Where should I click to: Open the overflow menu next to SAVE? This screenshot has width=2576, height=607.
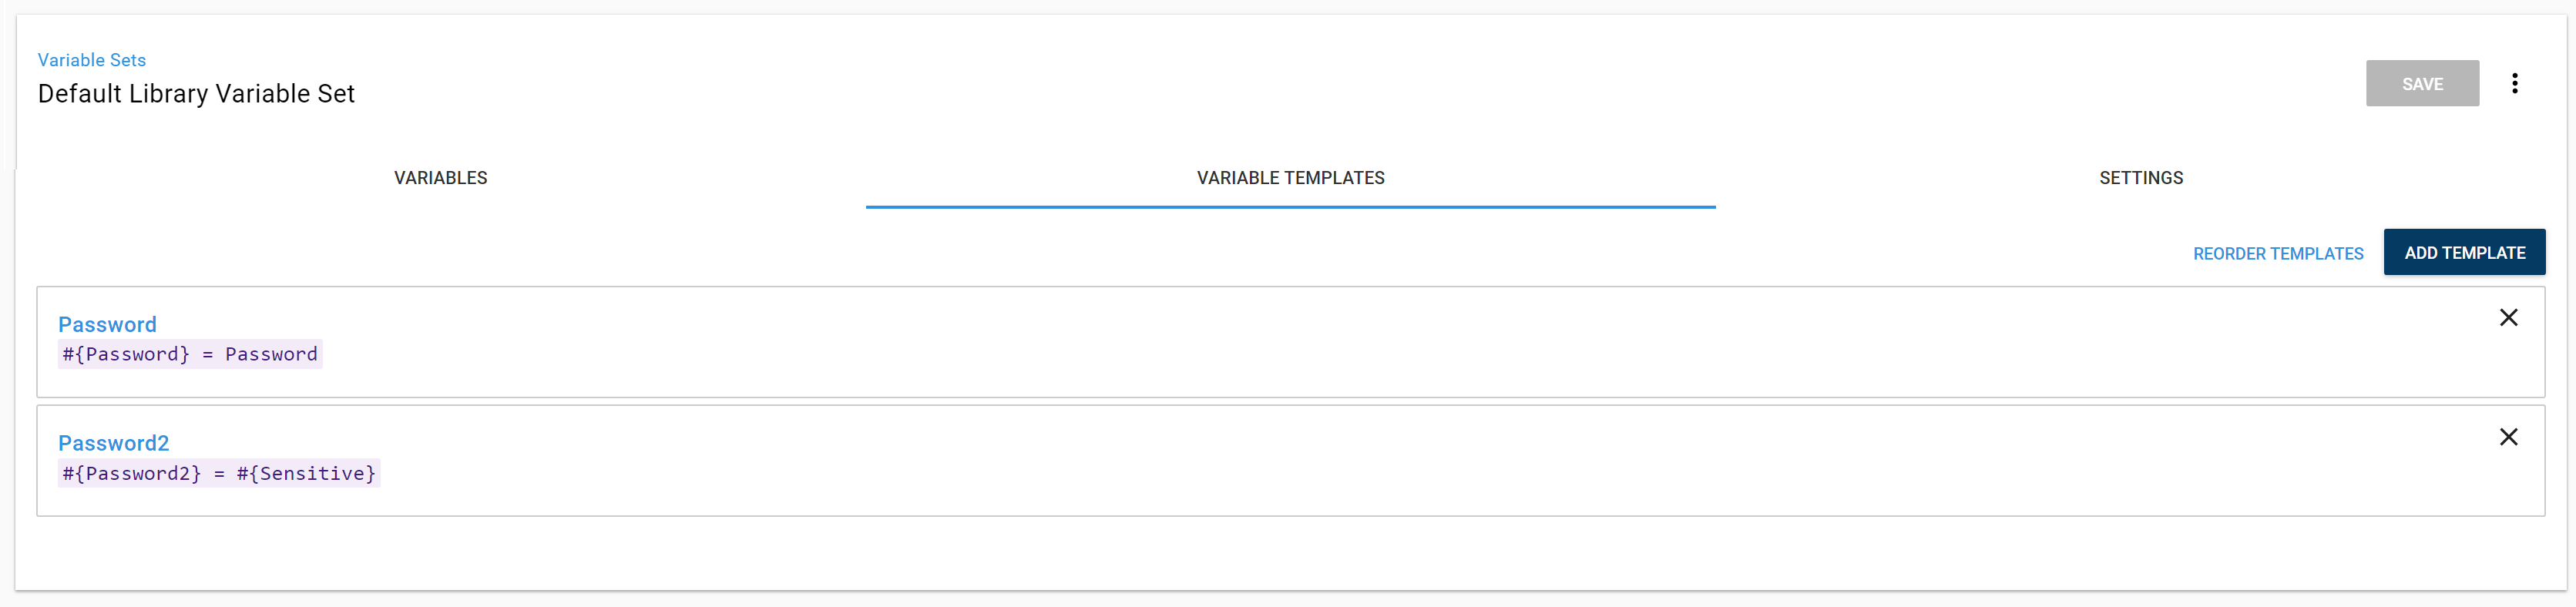click(2516, 83)
